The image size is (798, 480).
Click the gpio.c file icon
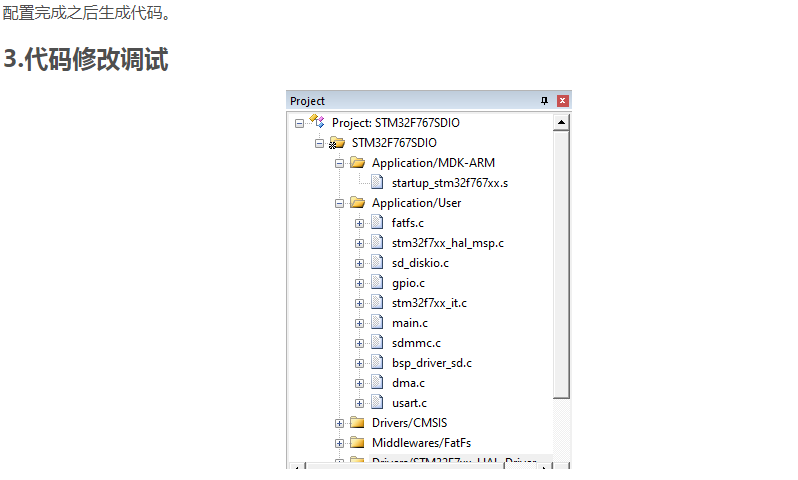pyautogui.click(x=377, y=282)
